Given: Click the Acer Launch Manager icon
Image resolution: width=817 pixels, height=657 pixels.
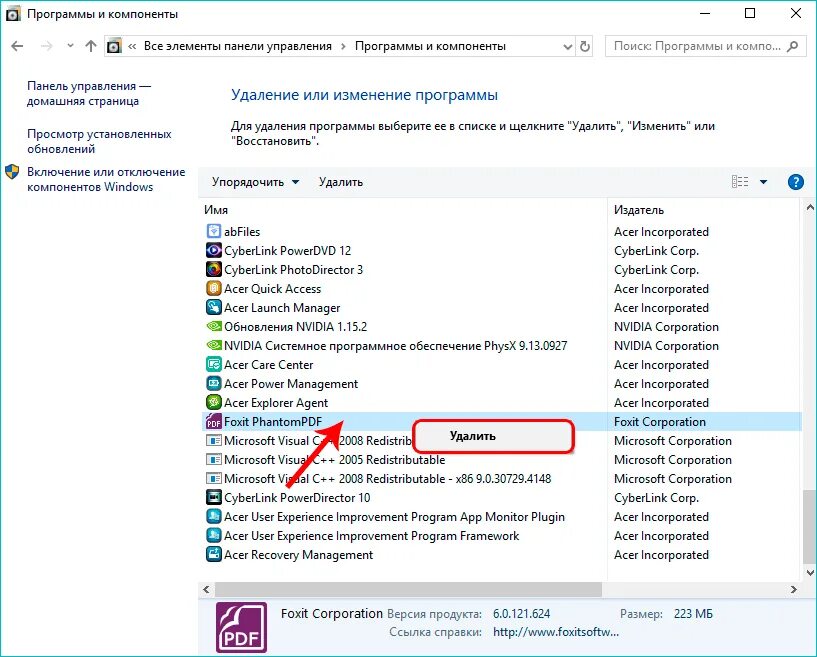Looking at the screenshot, I should (214, 307).
